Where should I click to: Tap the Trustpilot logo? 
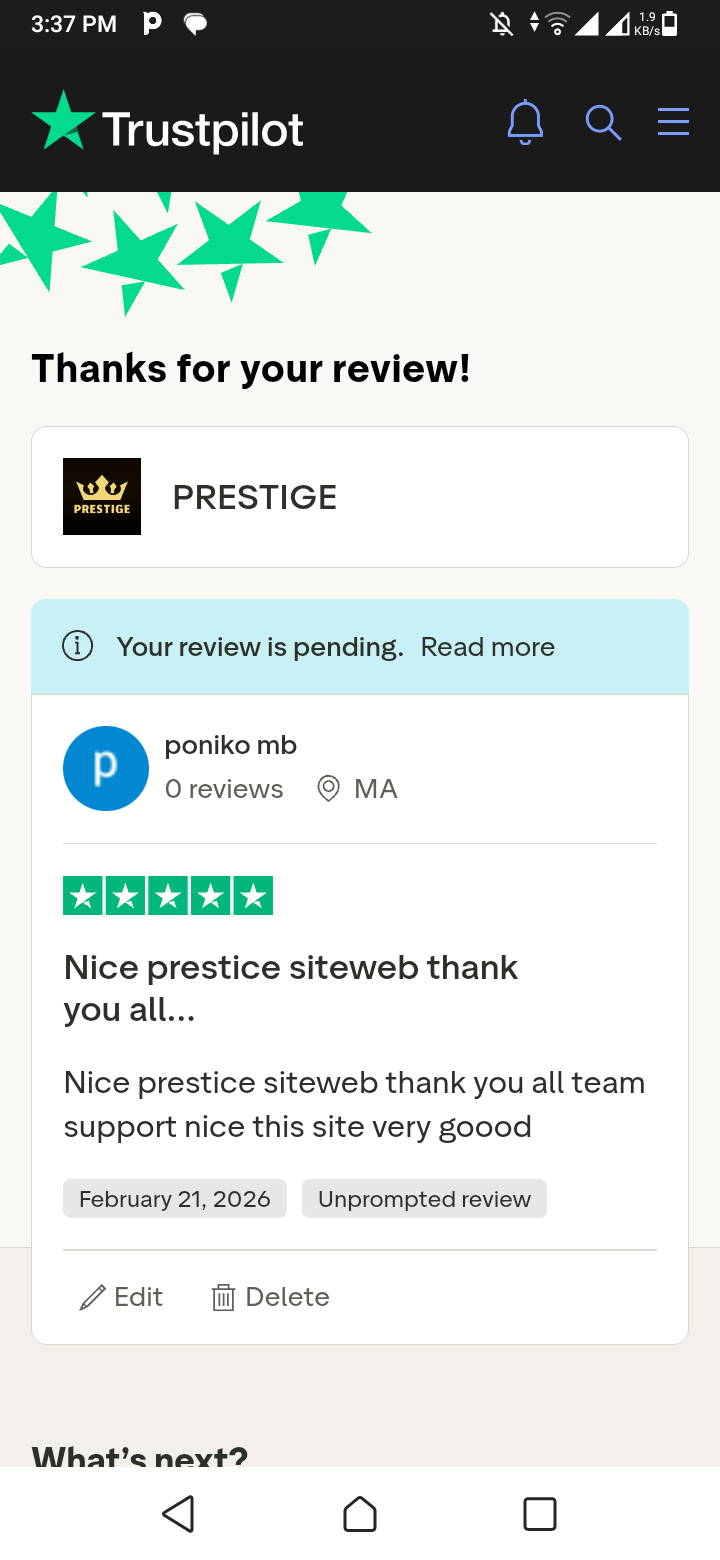168,127
